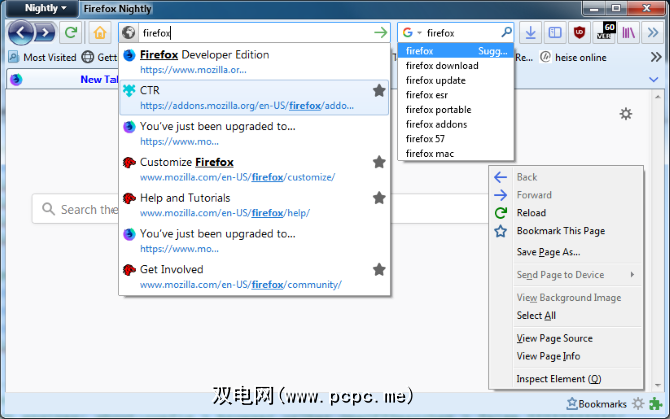670x419 pixels.
Task: Expand Send Page to Device submenu
Action: [566, 275]
